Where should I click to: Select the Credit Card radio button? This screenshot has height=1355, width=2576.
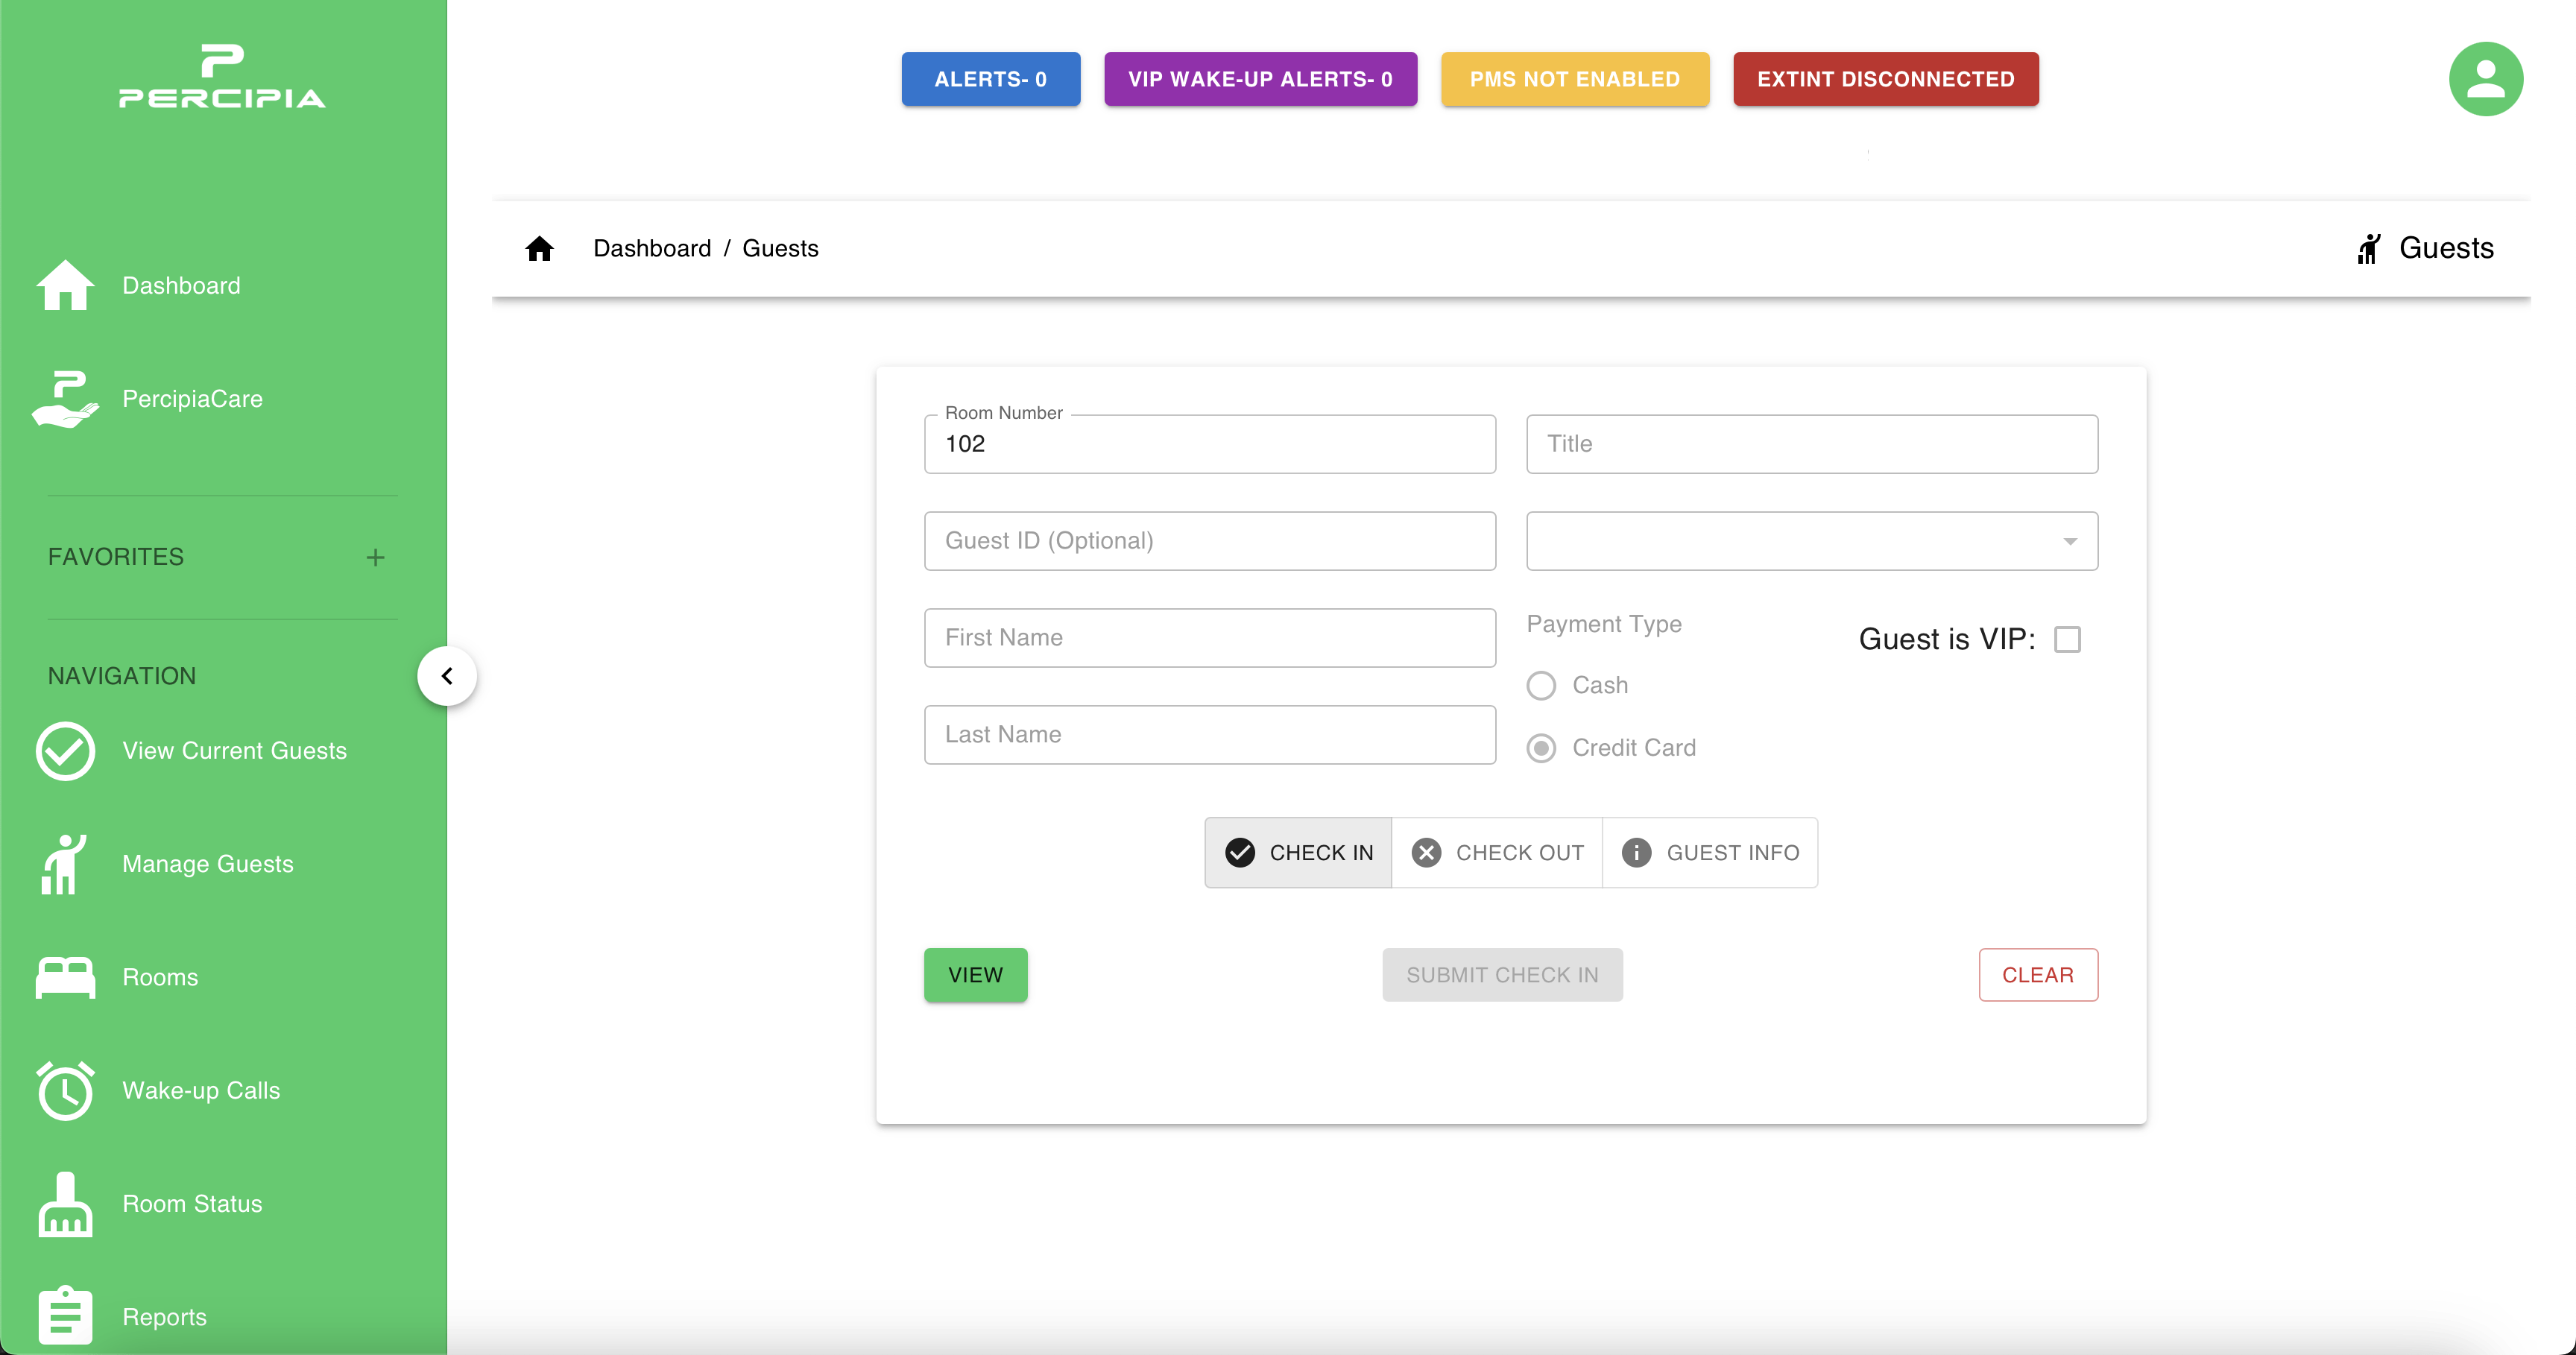pos(1541,748)
